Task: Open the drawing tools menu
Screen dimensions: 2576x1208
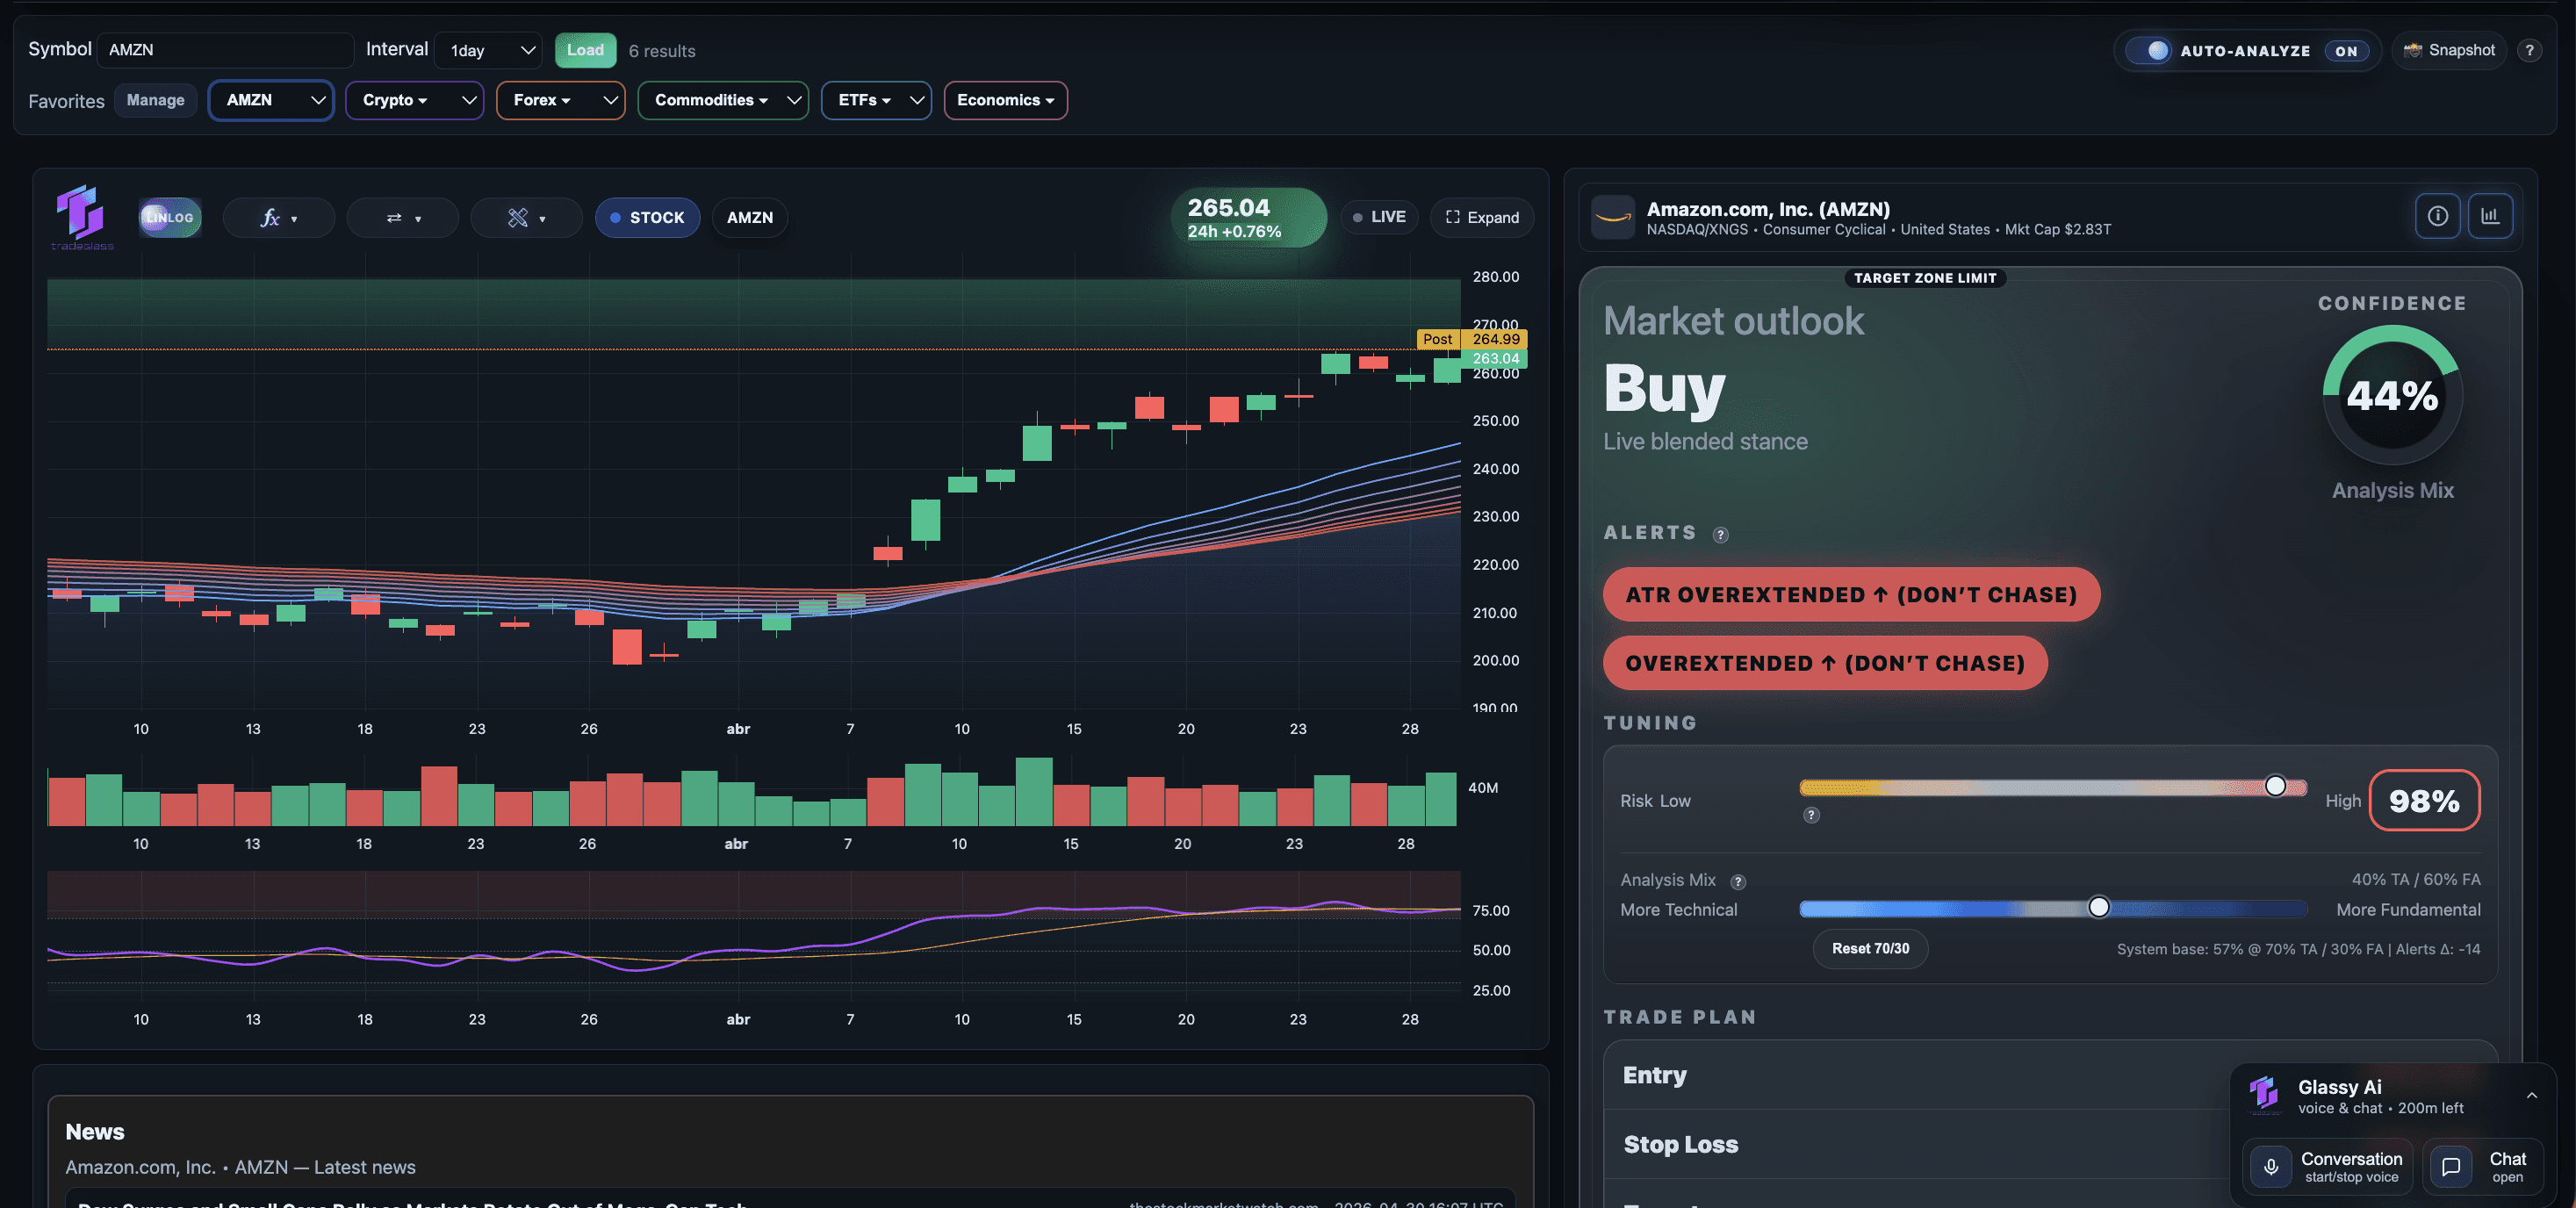Action: click(526, 218)
